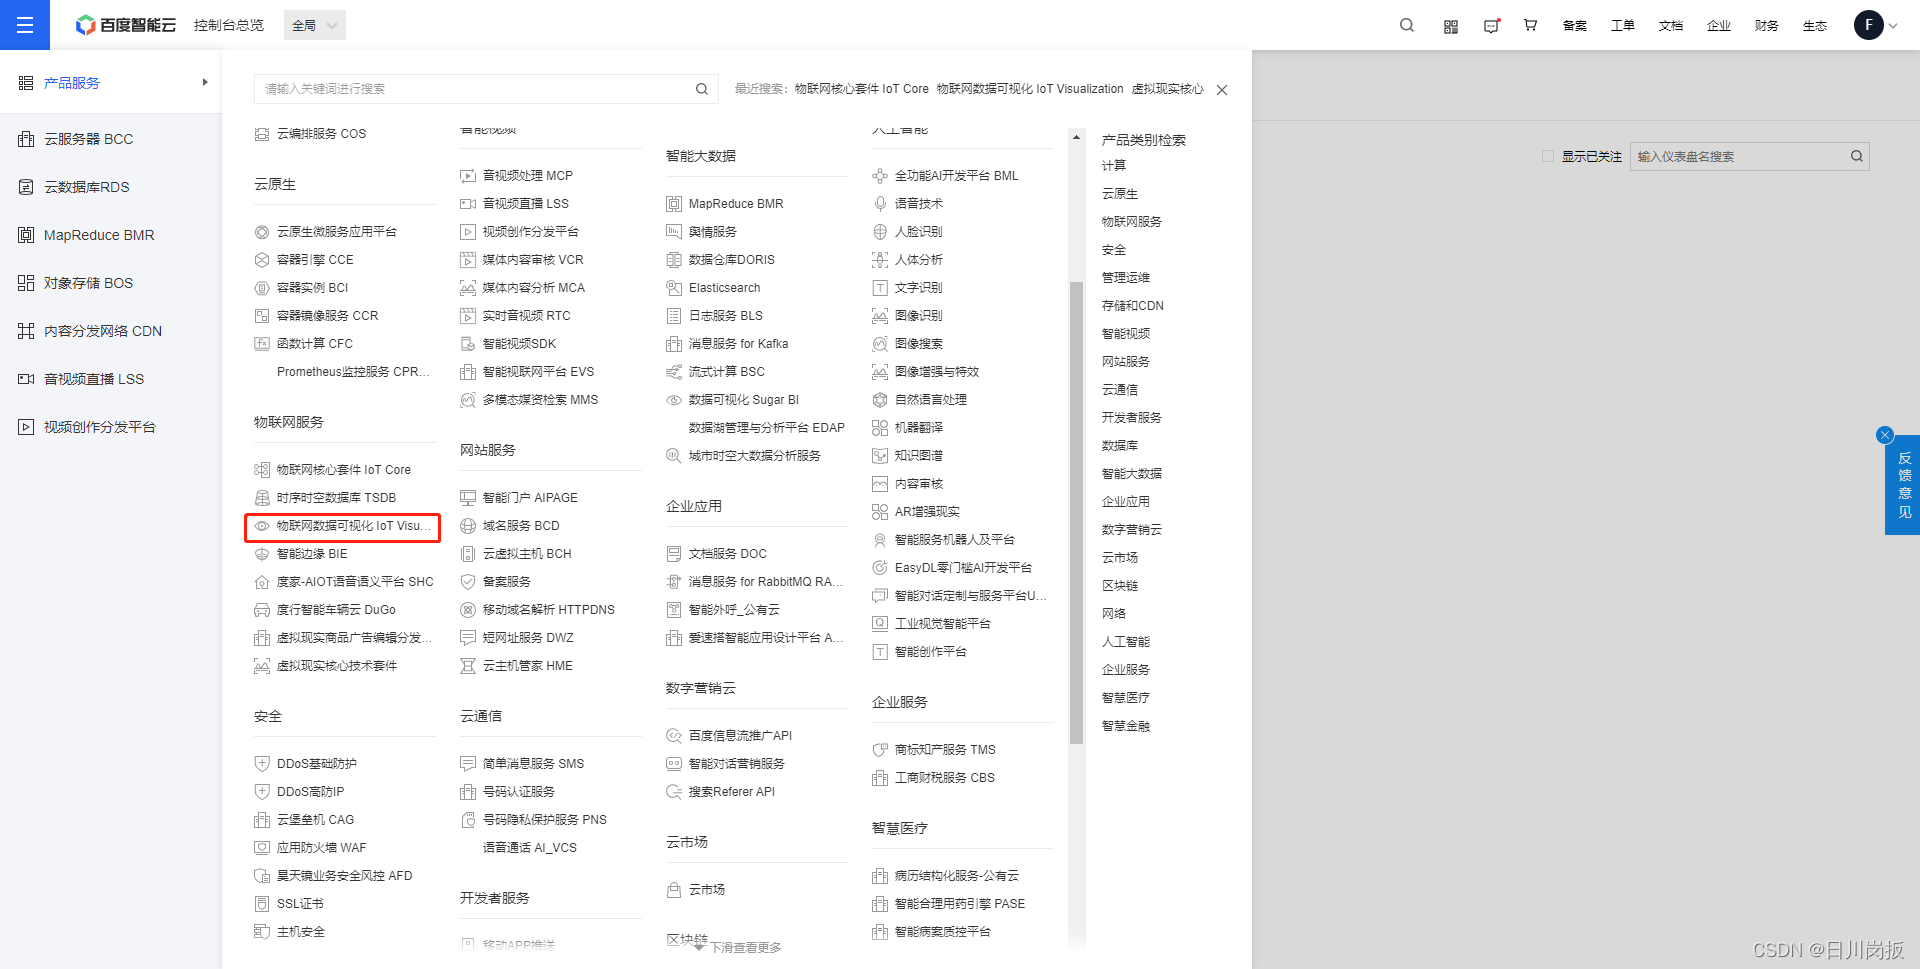This screenshot has height=969, width=1920.
Task: Expand the 产品服务 sidebar arrow
Action: (205, 82)
